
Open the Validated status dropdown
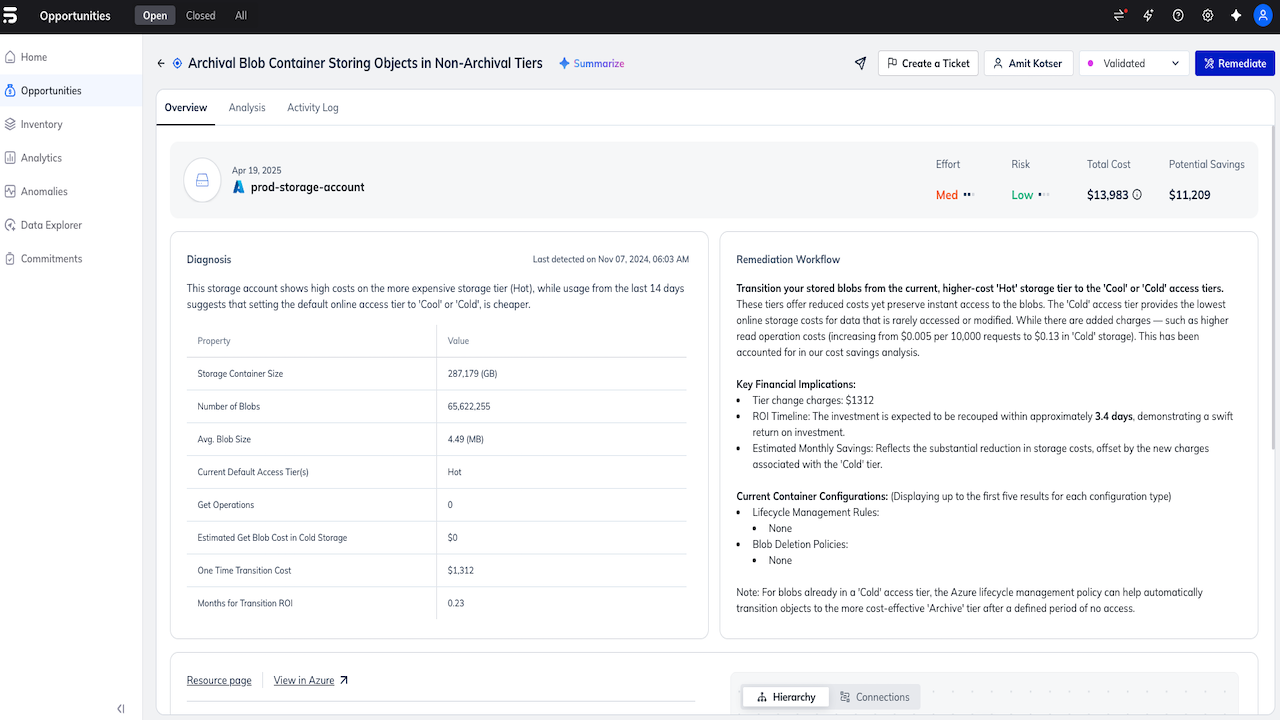point(1134,63)
